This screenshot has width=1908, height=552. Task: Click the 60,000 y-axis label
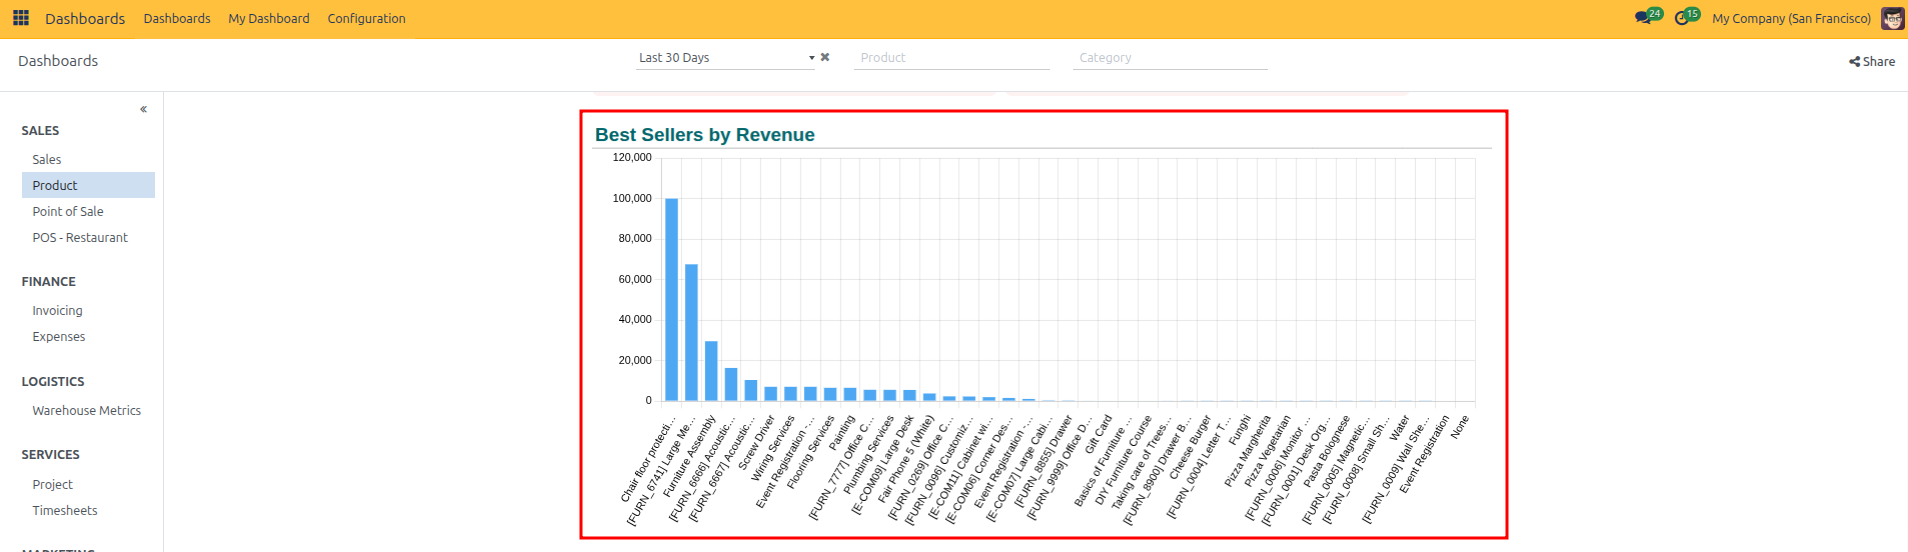pyautogui.click(x=635, y=279)
